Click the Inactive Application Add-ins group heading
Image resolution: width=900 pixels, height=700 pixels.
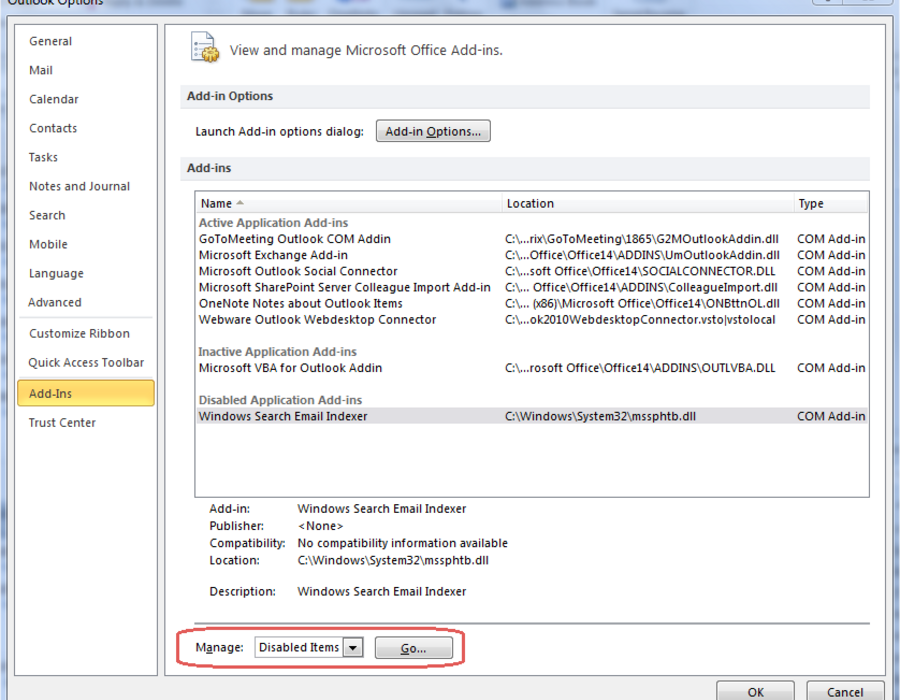pos(277,352)
